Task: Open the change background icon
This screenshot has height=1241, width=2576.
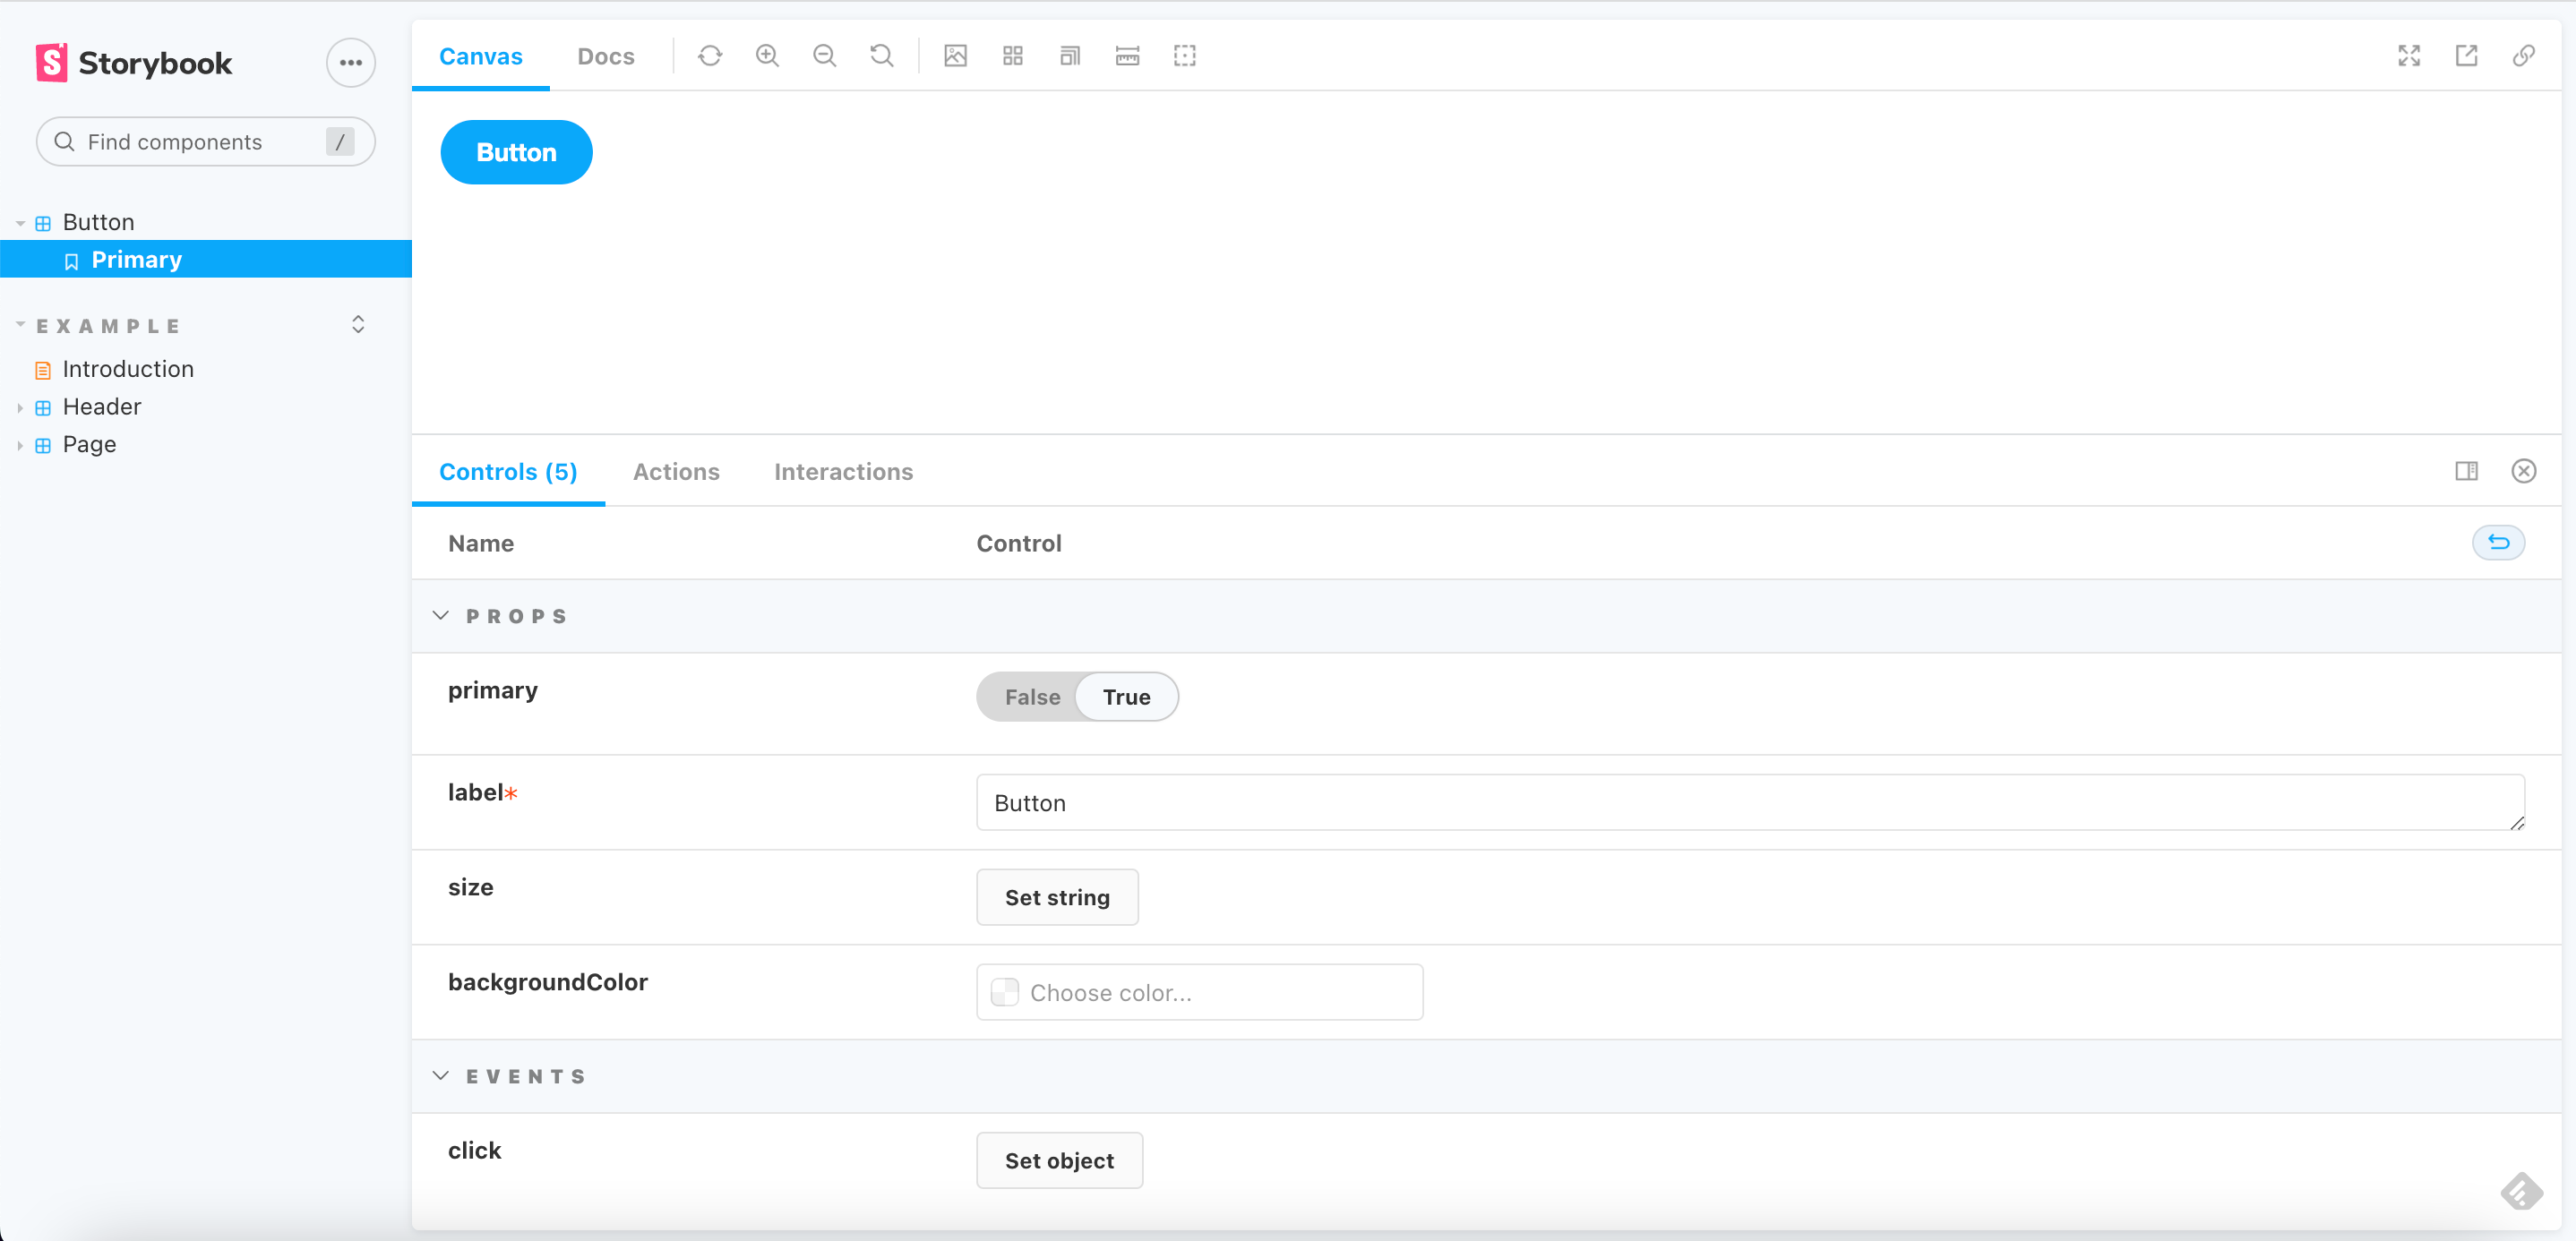Action: 955,56
